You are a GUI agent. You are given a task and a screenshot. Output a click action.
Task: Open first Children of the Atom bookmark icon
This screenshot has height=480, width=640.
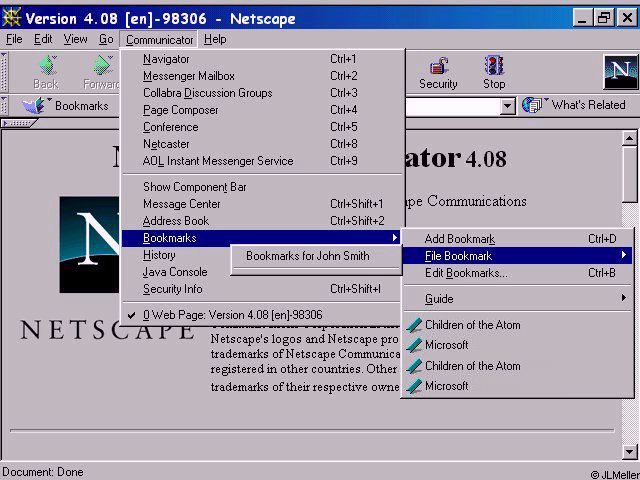click(x=414, y=325)
